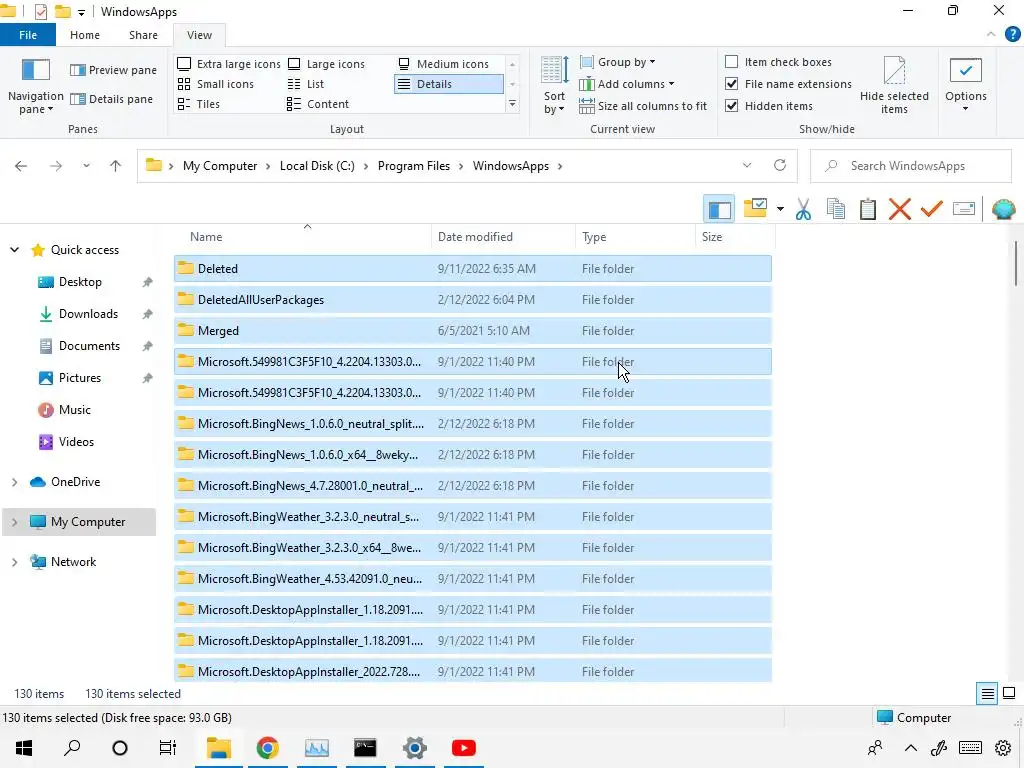Image resolution: width=1024 pixels, height=768 pixels.
Task: Expand the Network tree node
Action: click(14, 562)
